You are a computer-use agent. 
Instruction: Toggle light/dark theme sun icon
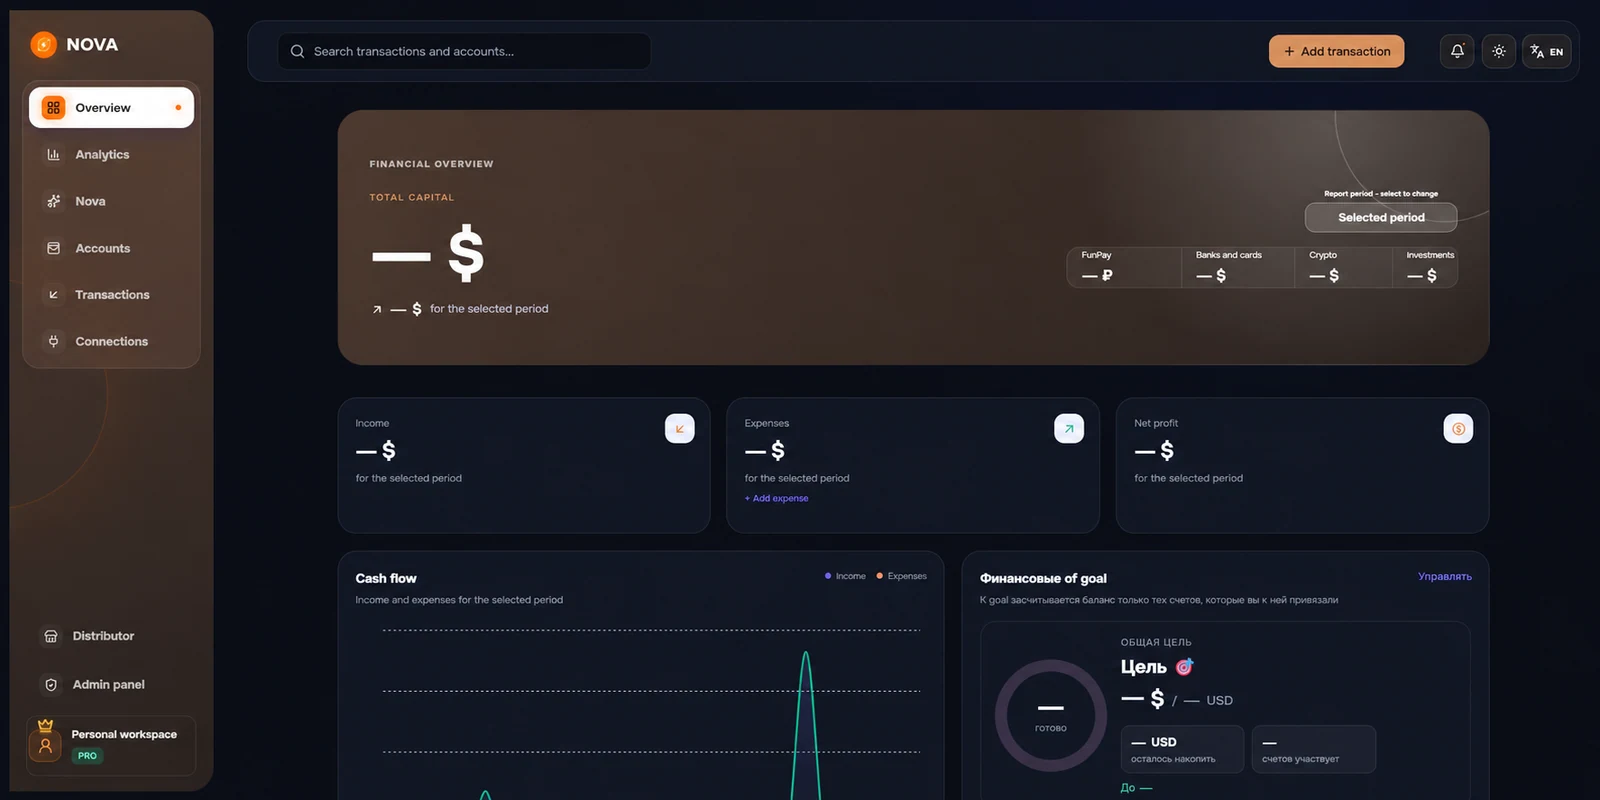[x=1498, y=51]
